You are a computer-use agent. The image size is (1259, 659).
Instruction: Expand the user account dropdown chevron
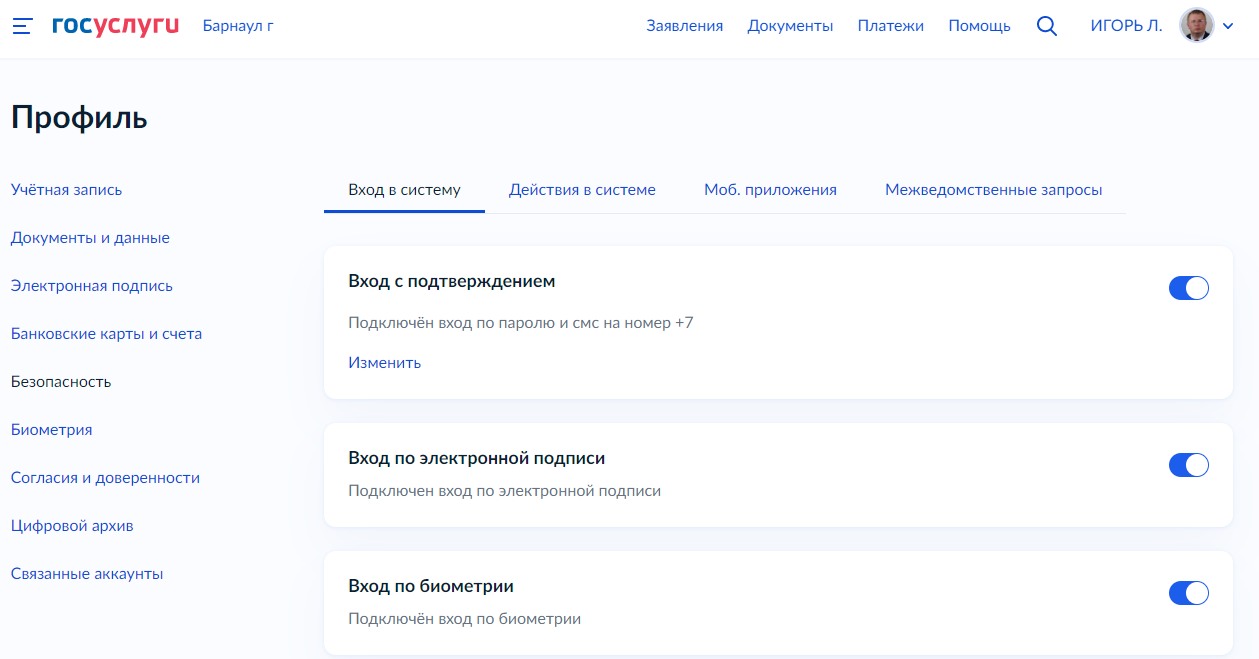coord(1229,27)
